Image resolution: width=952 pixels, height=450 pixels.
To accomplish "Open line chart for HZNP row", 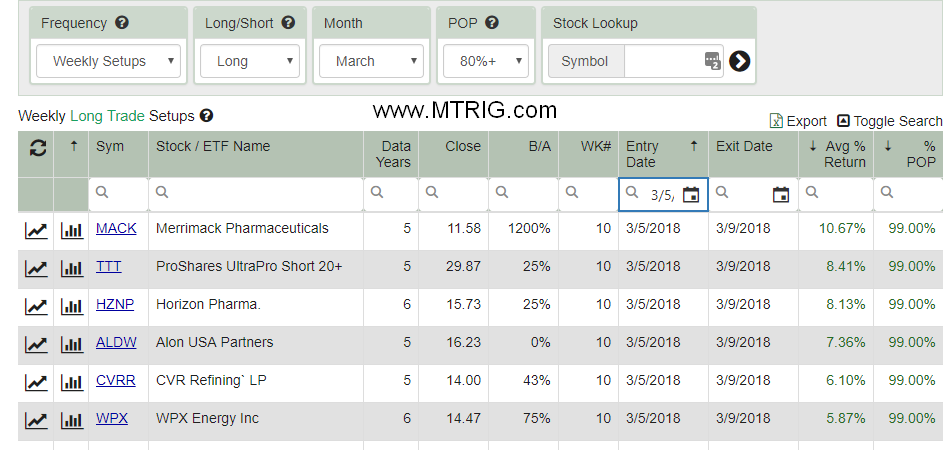I will [x=36, y=307].
